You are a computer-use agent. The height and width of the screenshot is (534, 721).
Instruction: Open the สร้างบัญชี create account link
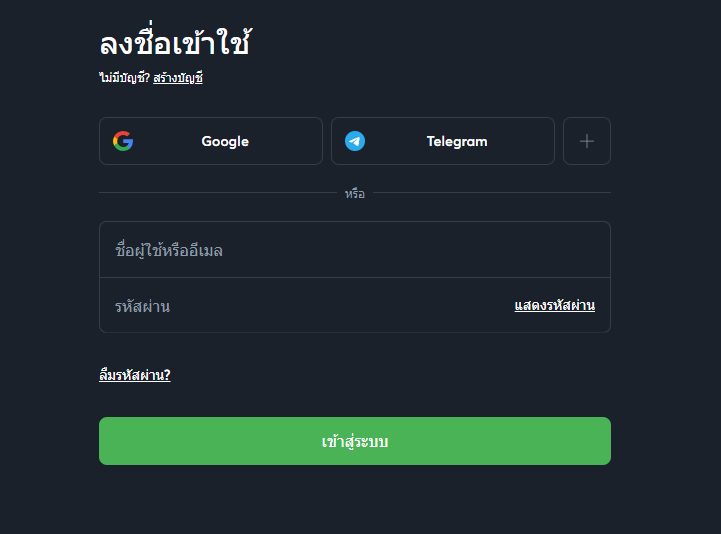point(178,77)
